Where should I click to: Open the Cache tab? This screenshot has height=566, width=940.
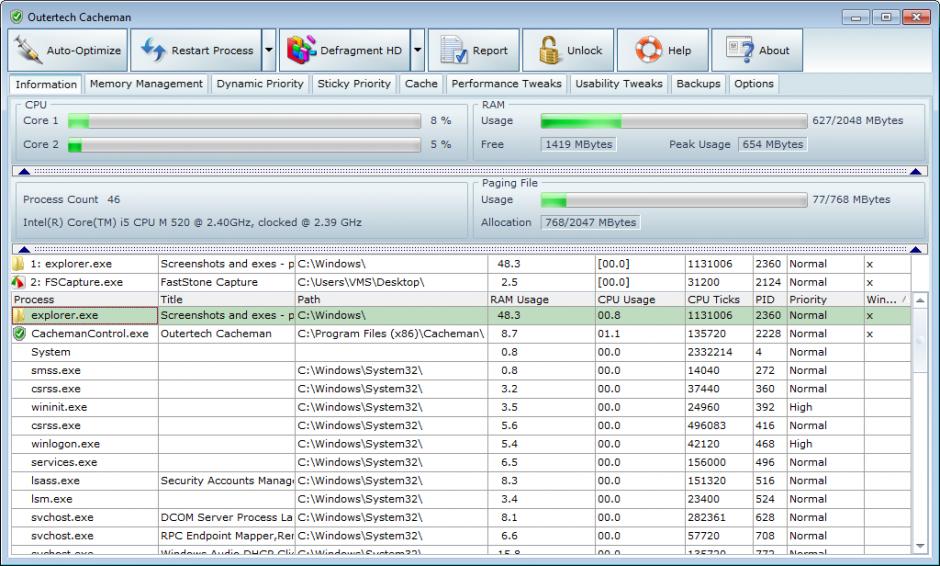(x=421, y=84)
